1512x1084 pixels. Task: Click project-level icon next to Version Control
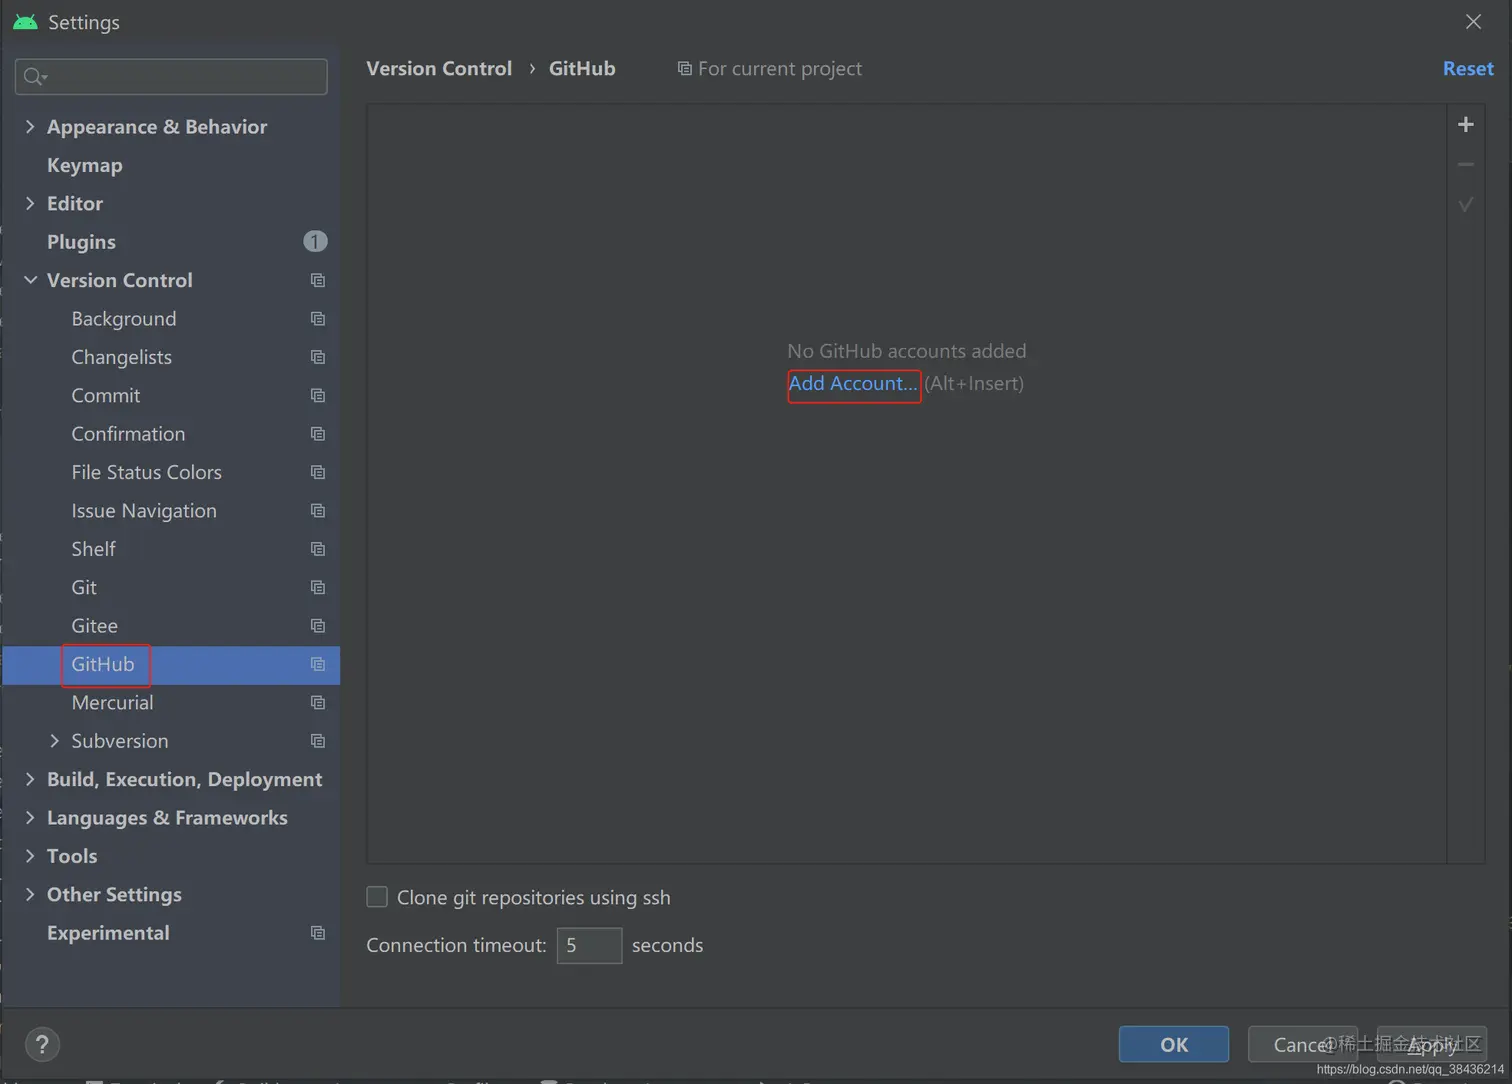tap(318, 281)
